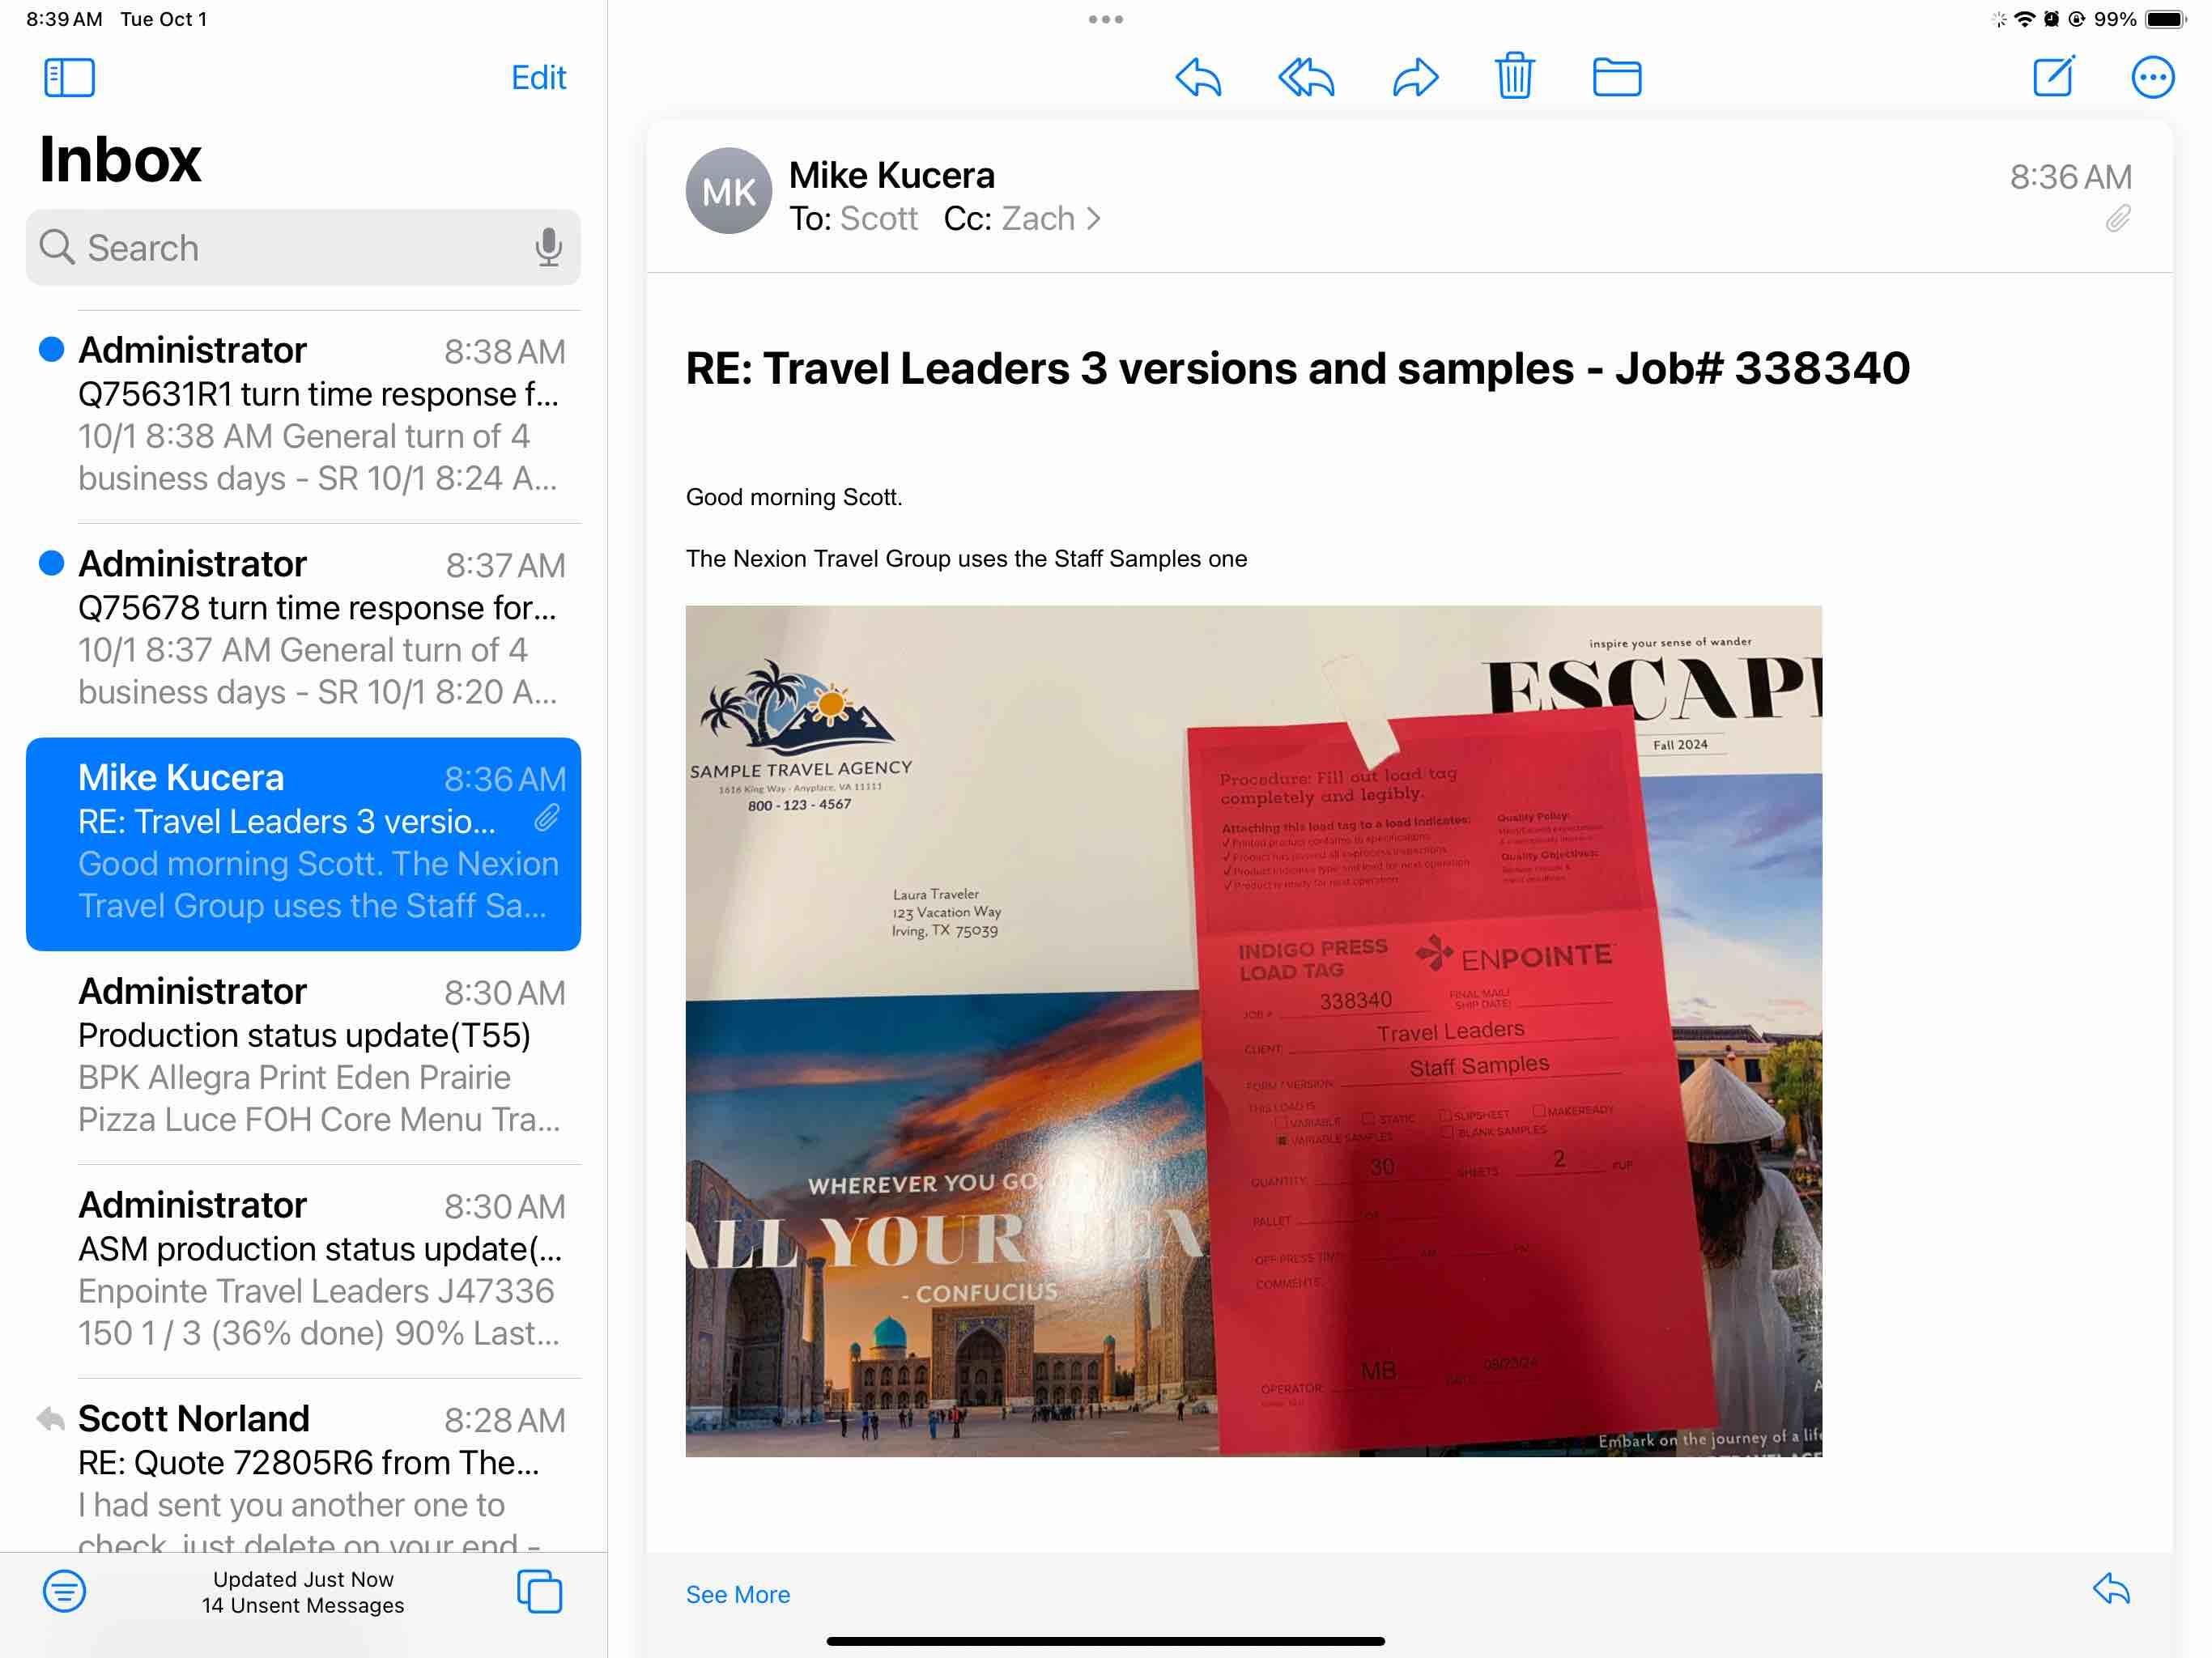
Task: Click the Edit button above Inbox
Action: [x=538, y=77]
